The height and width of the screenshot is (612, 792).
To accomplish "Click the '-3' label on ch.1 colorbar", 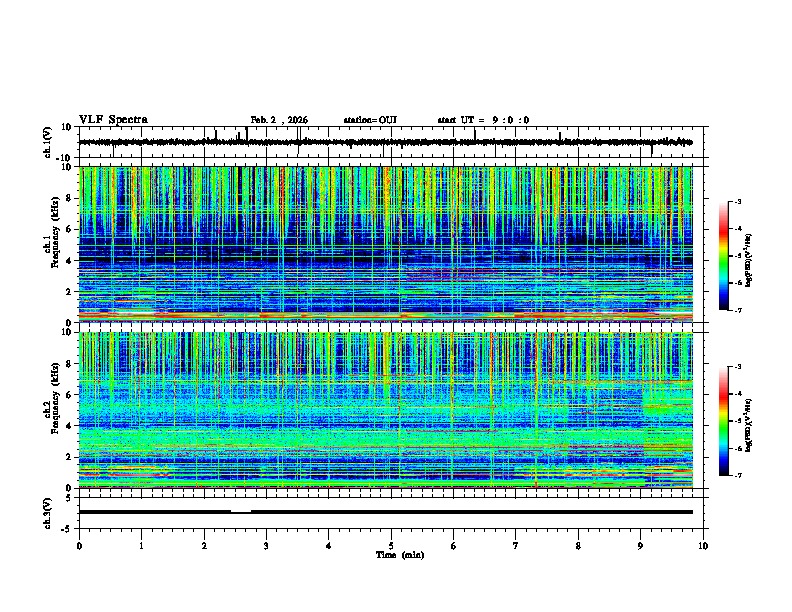I will [737, 201].
